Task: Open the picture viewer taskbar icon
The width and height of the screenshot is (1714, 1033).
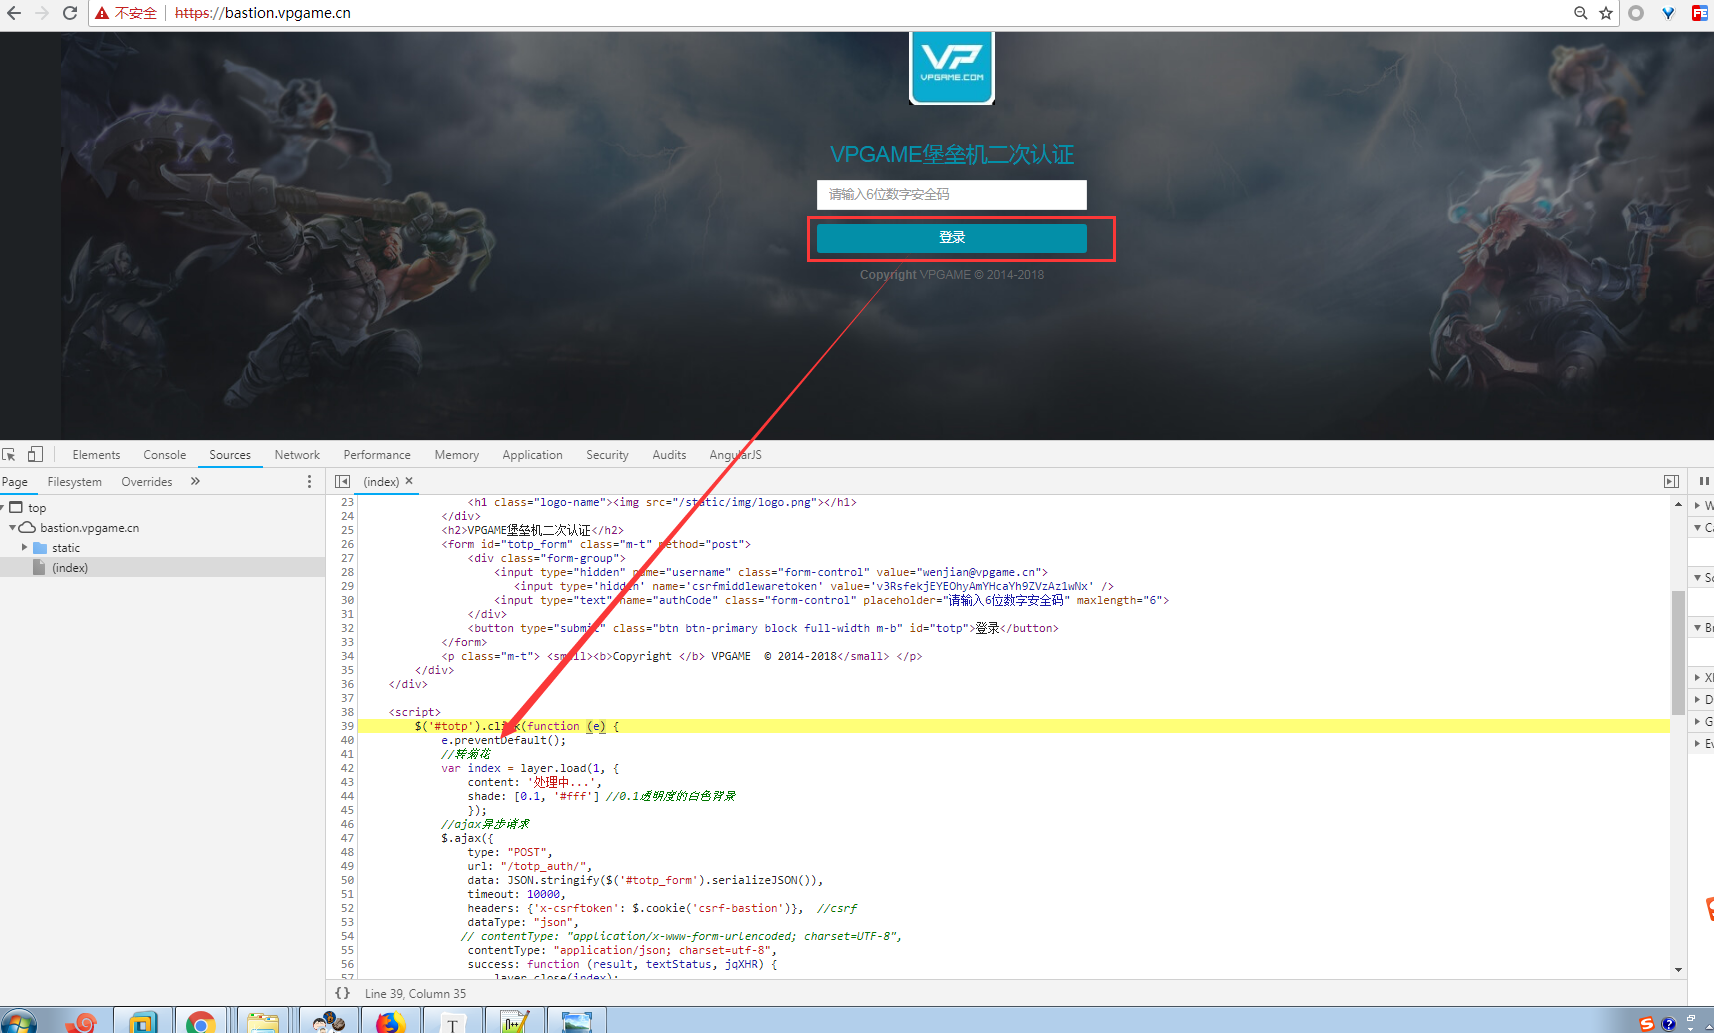Action: [577, 1022]
